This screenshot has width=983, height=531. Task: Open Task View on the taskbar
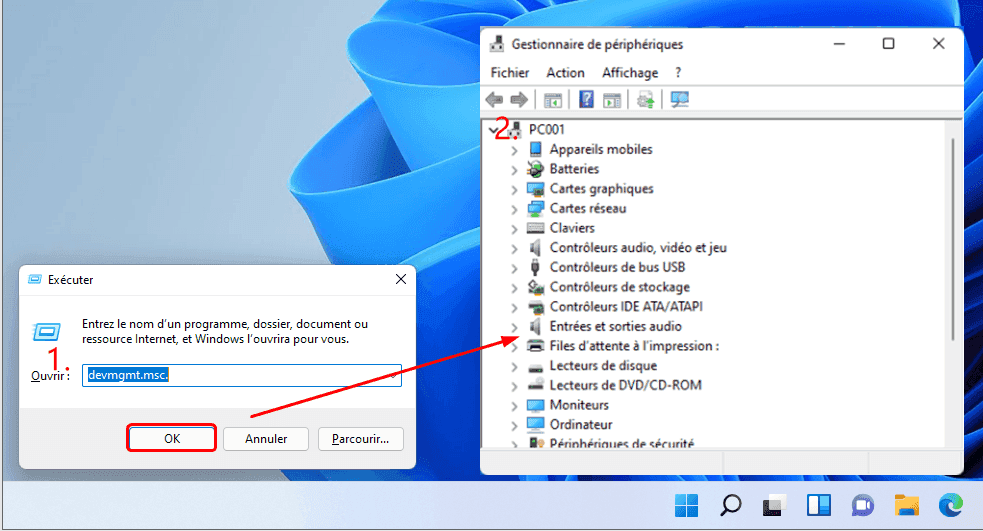(774, 505)
